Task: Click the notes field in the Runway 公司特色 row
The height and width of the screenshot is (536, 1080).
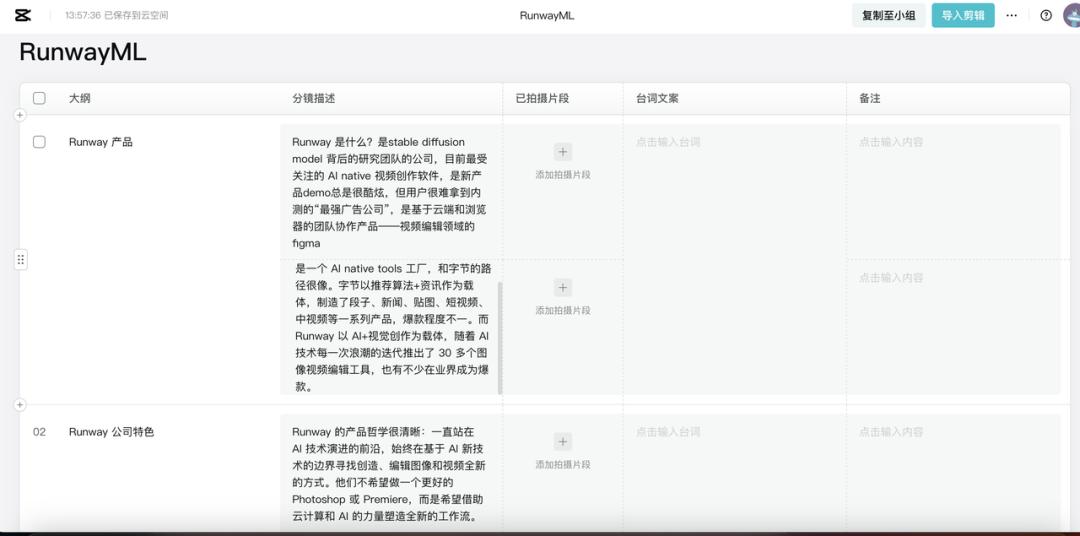Action: [x=954, y=473]
